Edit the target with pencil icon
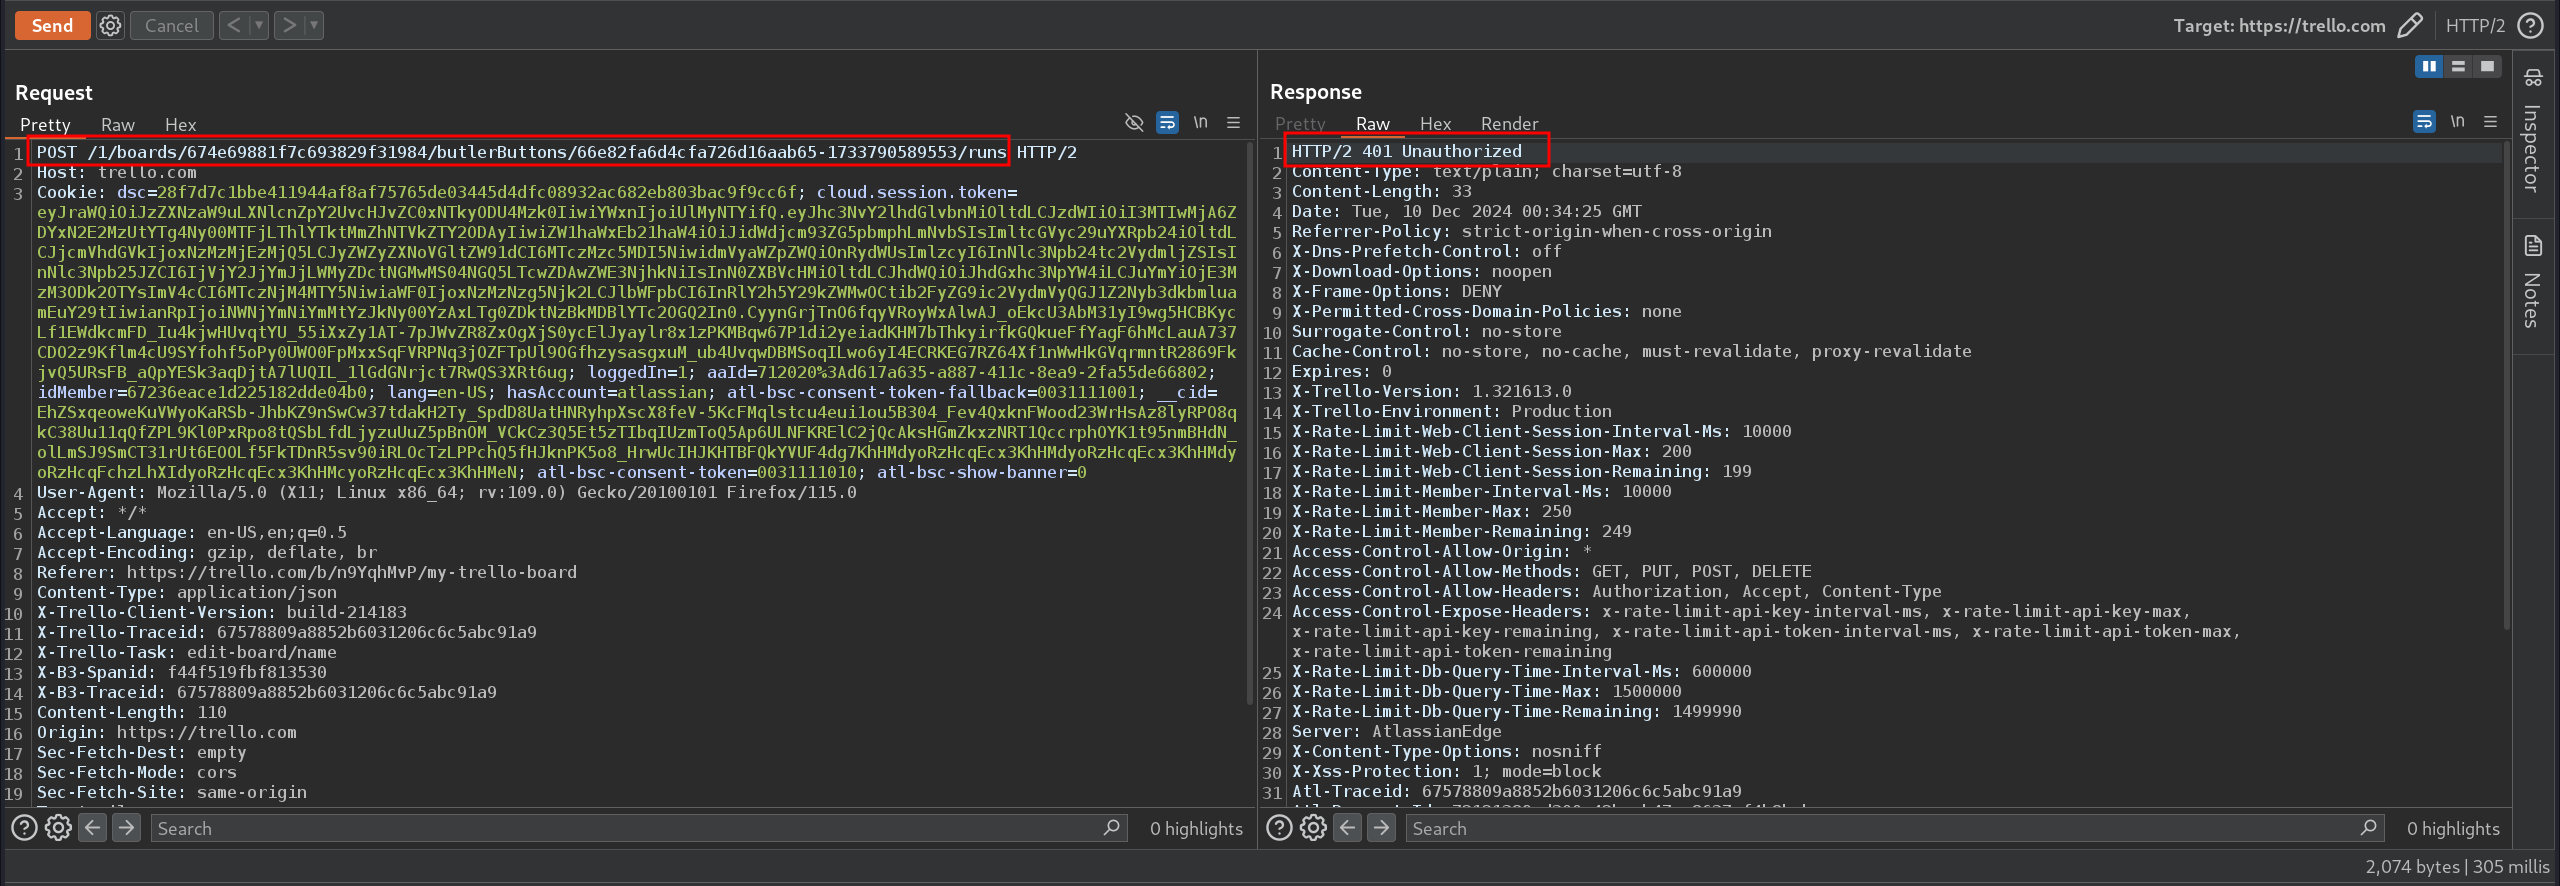 (x=2410, y=25)
